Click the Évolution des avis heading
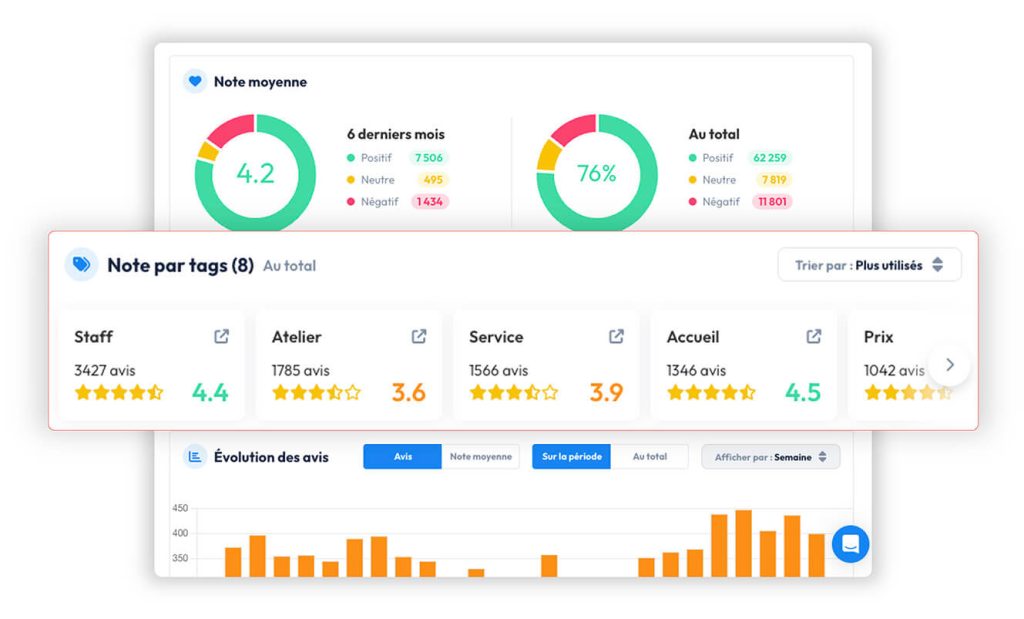 click(271, 457)
